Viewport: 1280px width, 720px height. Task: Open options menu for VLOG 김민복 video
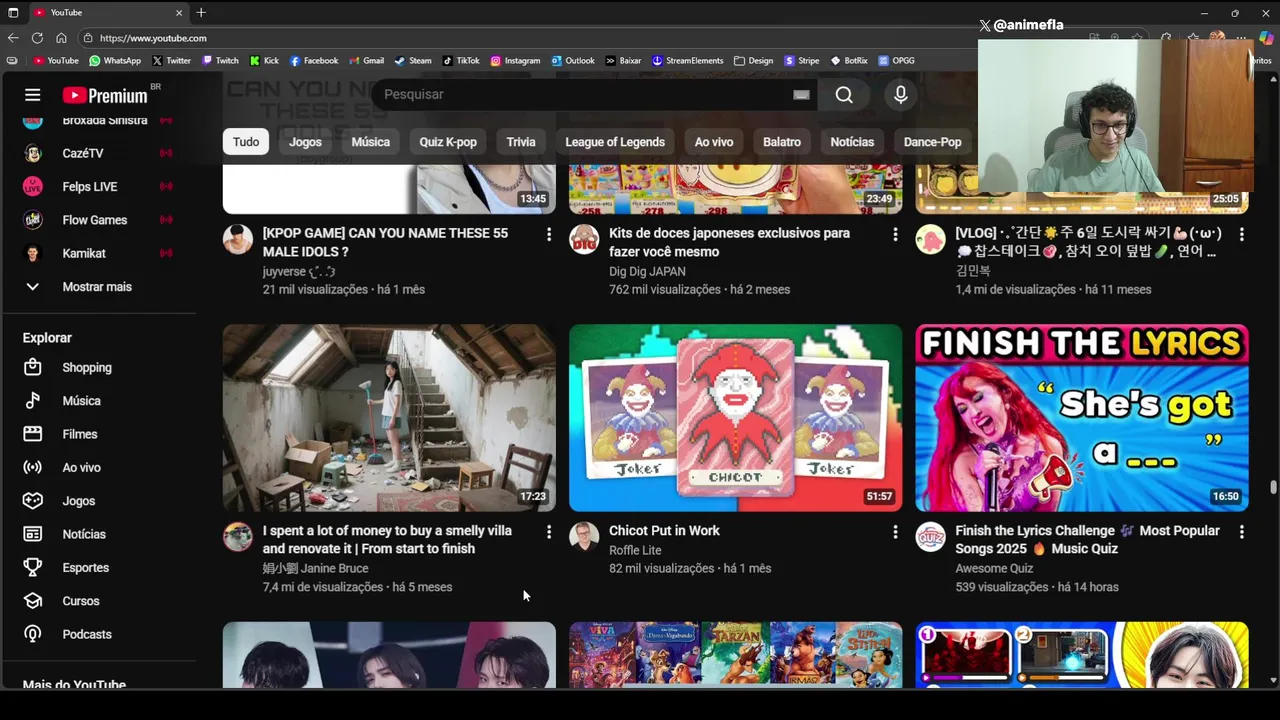click(1241, 234)
